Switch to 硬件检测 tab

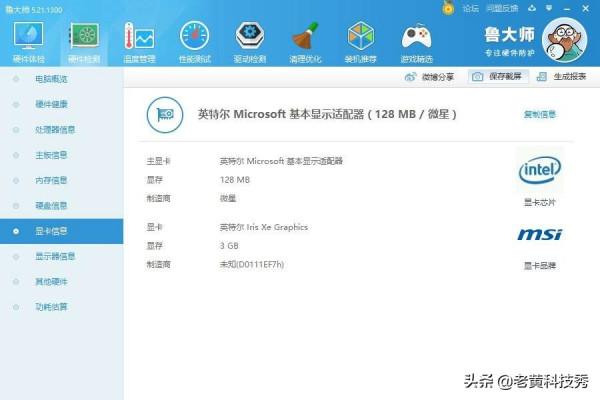(x=84, y=37)
